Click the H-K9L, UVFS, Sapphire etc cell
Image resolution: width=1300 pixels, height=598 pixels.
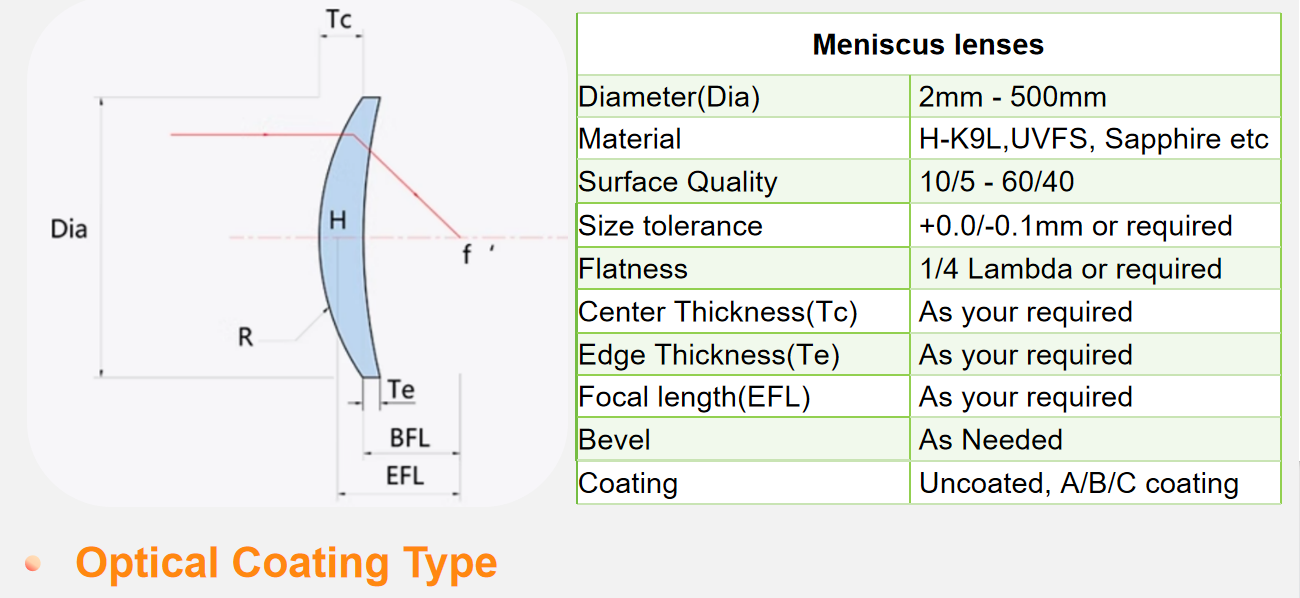(x=1096, y=140)
